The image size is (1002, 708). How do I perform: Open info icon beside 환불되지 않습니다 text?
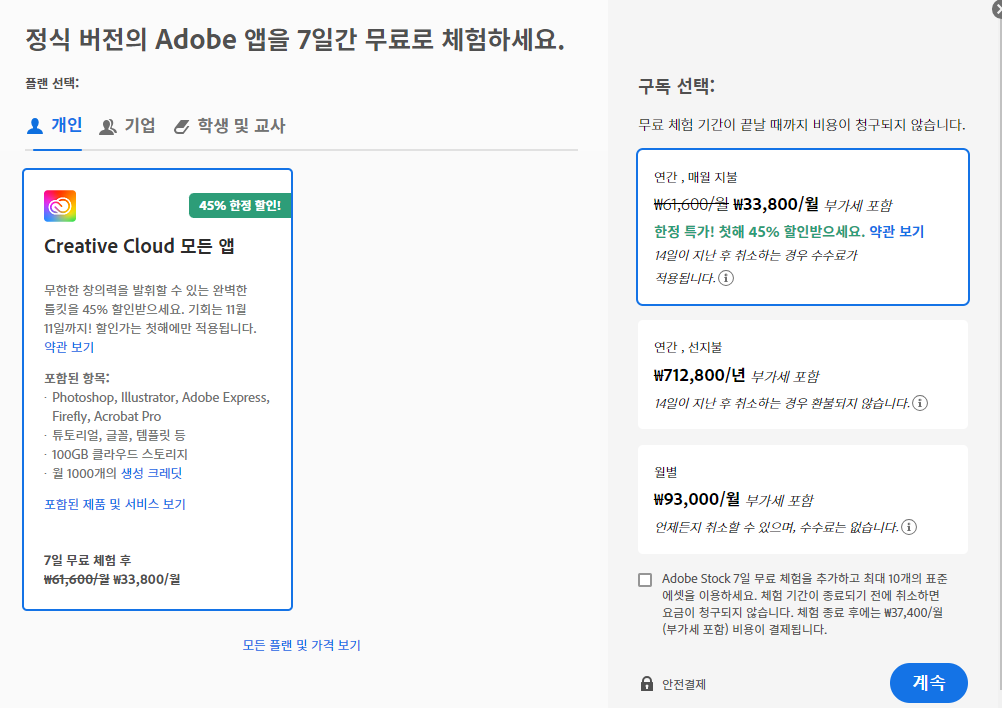[x=920, y=403]
